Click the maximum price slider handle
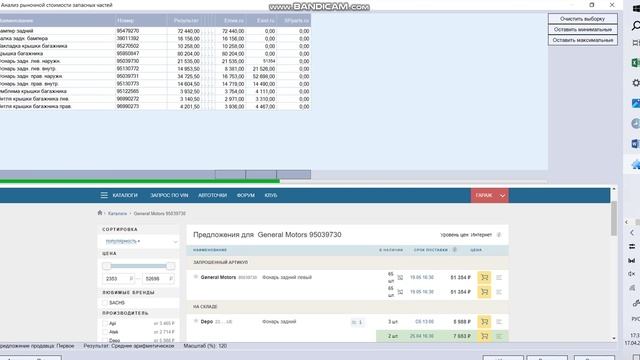640x360 pixels. [x=171, y=266]
